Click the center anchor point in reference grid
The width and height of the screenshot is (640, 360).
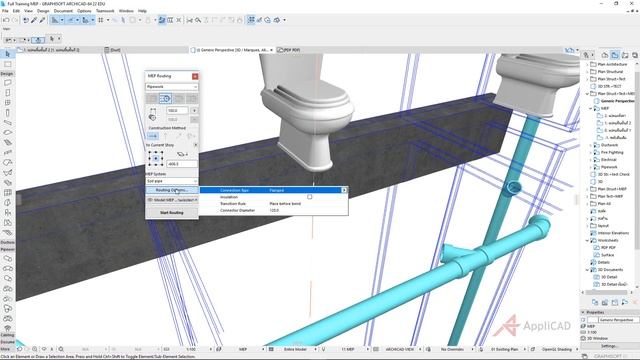click(156, 158)
